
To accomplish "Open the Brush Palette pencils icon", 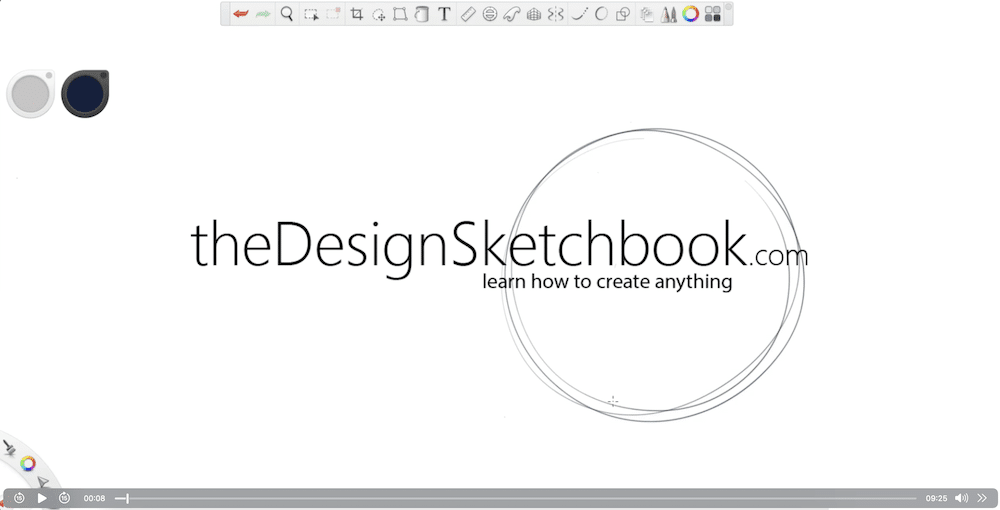I will [668, 14].
